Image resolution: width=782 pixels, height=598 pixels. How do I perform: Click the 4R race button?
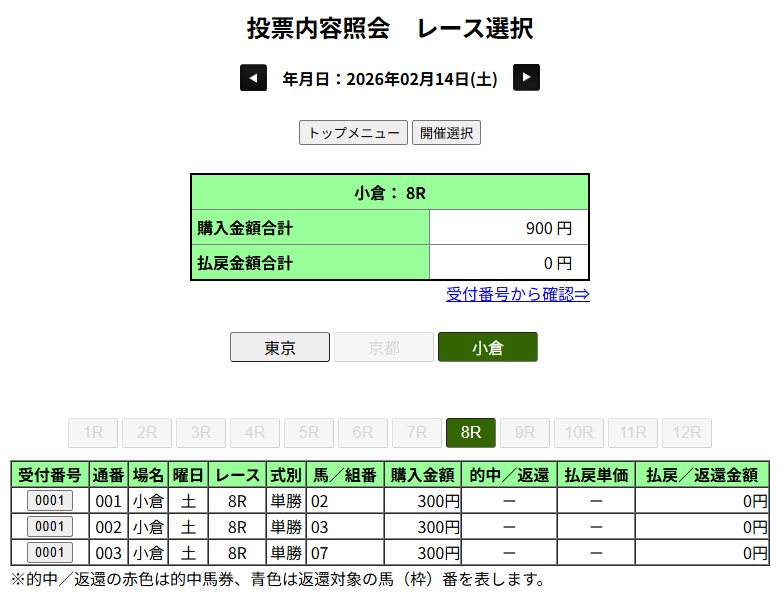point(255,433)
